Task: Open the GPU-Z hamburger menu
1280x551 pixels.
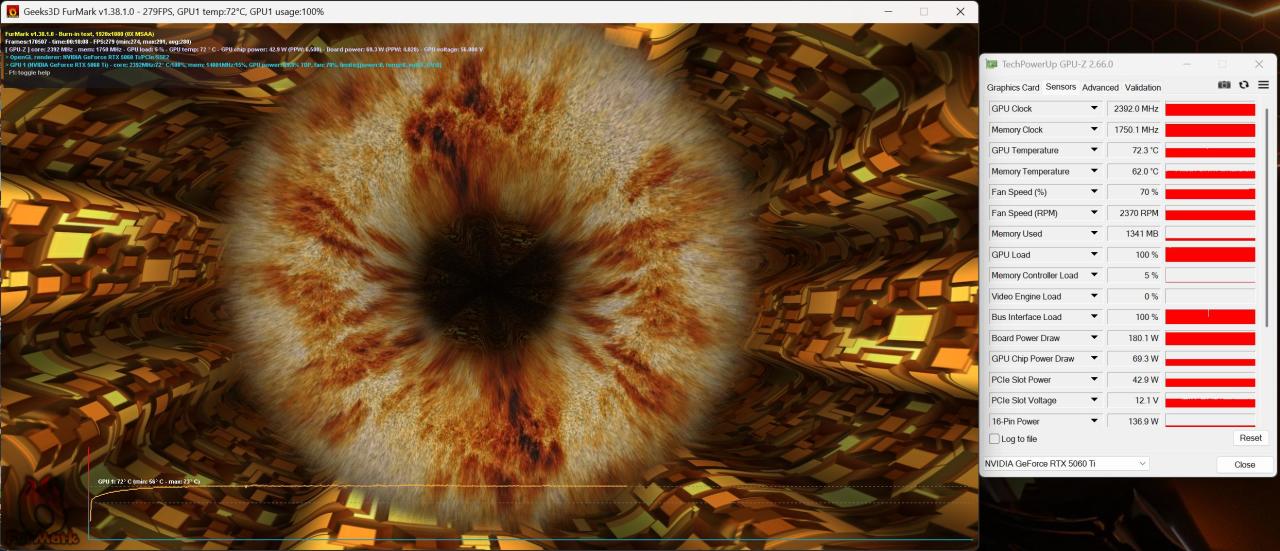Action: click(x=1263, y=85)
